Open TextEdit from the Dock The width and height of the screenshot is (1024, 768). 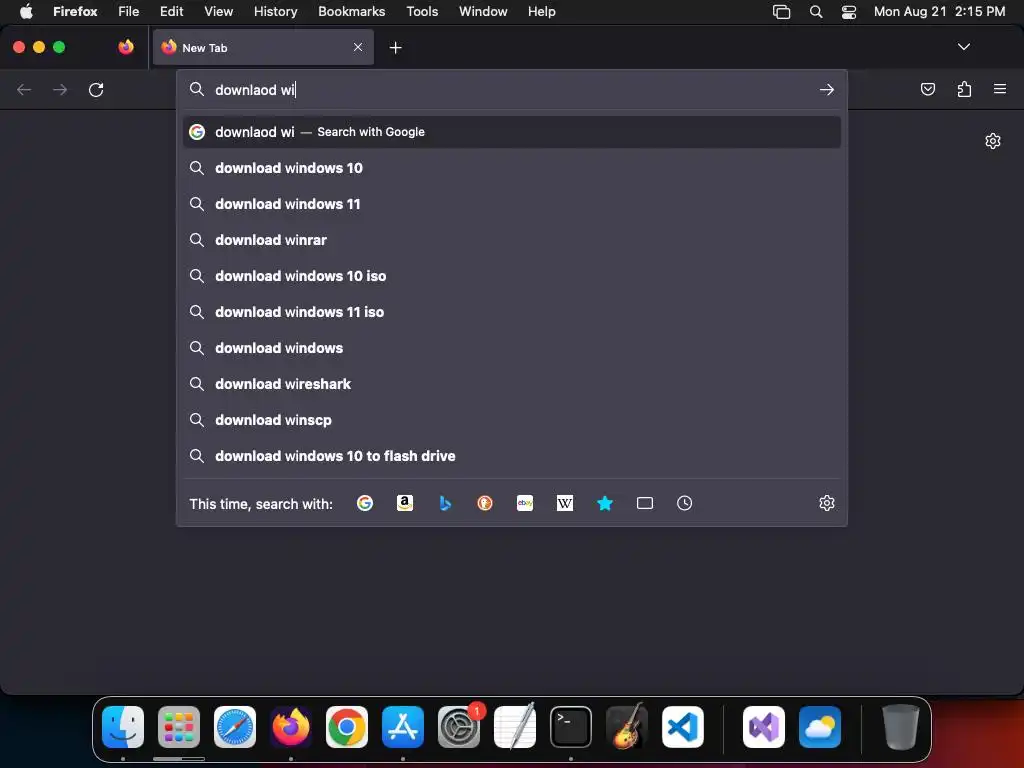[515, 726]
